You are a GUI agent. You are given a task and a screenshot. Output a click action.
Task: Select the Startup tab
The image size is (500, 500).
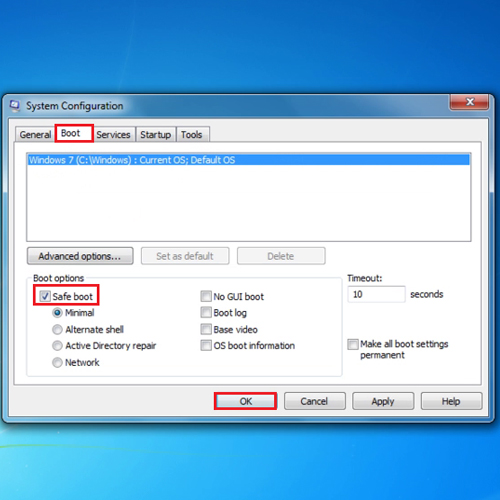tap(155, 135)
